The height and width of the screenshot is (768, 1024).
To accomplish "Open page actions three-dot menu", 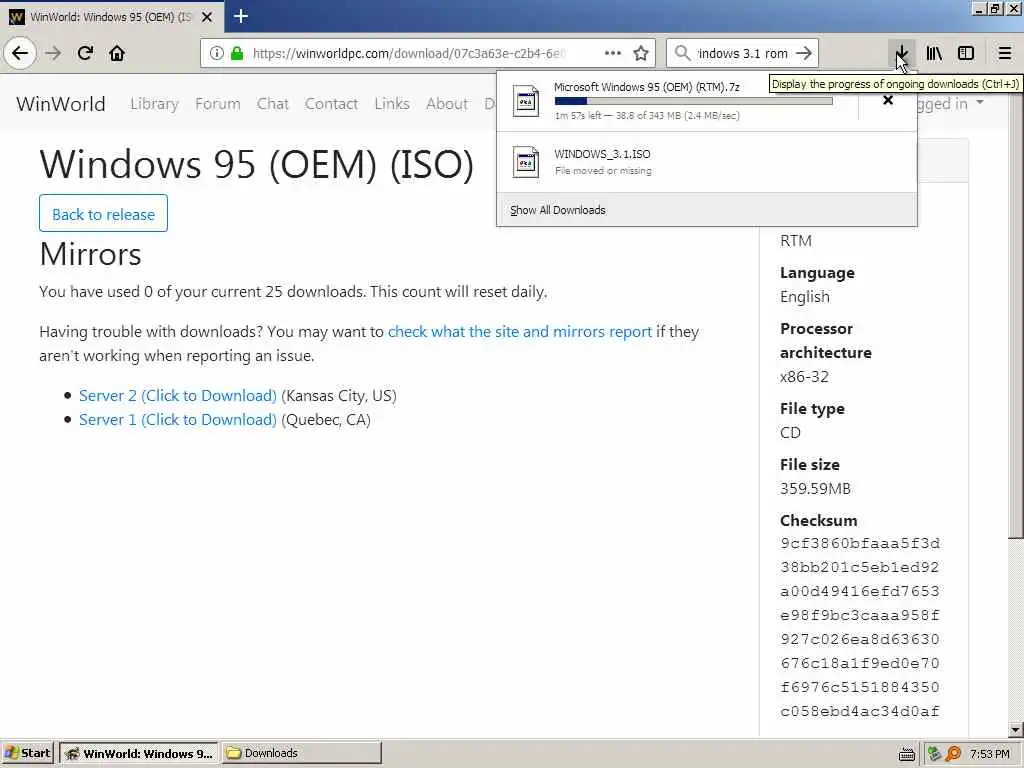I will point(613,53).
